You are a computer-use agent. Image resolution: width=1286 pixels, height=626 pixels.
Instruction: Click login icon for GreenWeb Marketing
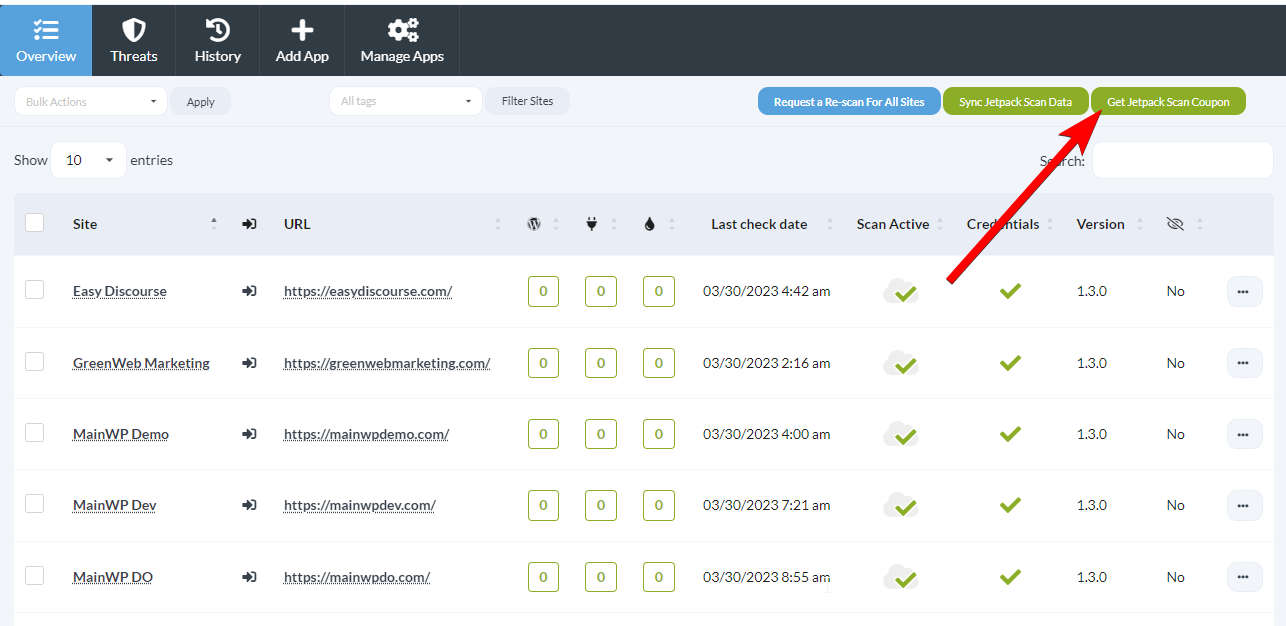click(x=249, y=363)
